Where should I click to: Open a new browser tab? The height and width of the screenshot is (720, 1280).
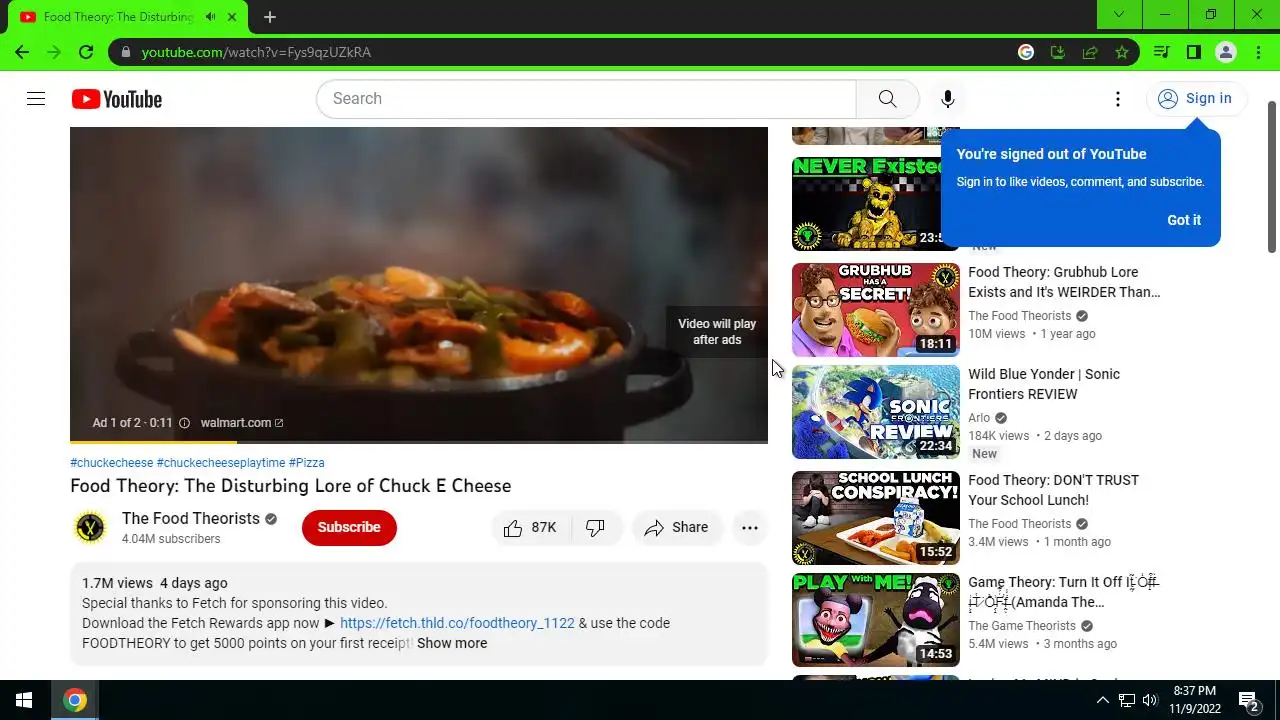[269, 17]
